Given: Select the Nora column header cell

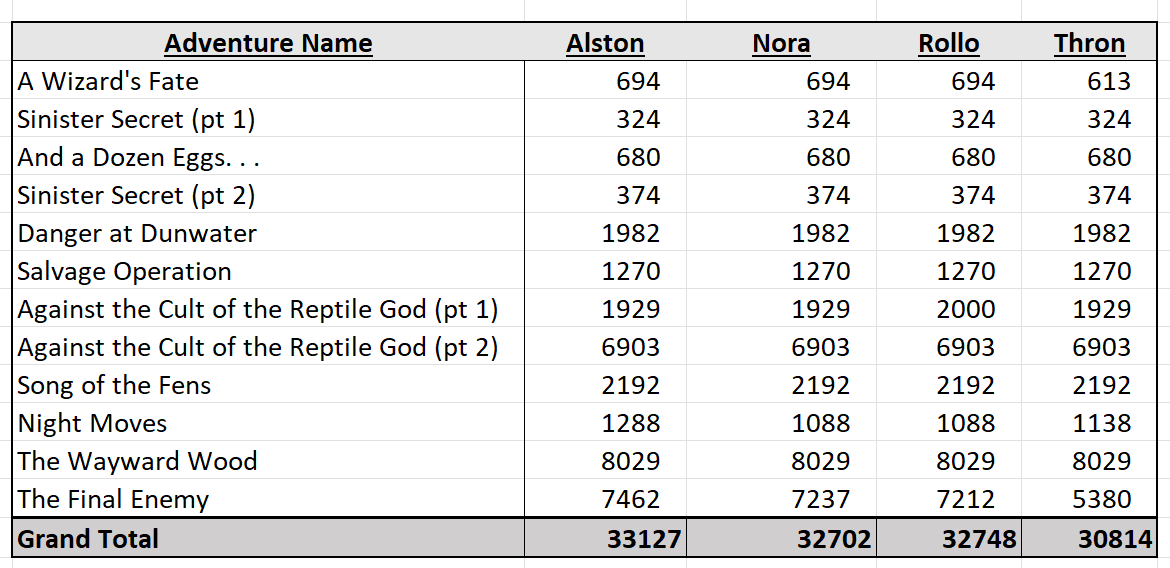Looking at the screenshot, I should [780, 43].
